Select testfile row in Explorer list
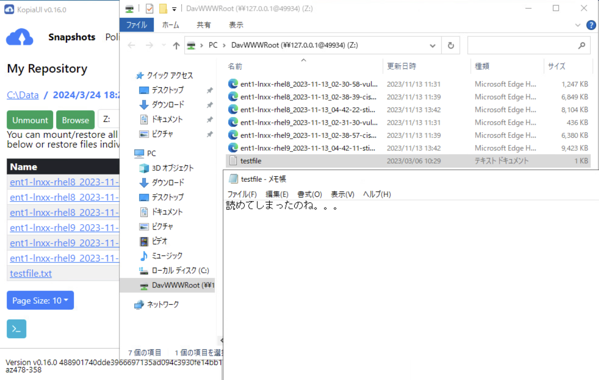Image resolution: width=599 pixels, height=380 pixels. 408,161
